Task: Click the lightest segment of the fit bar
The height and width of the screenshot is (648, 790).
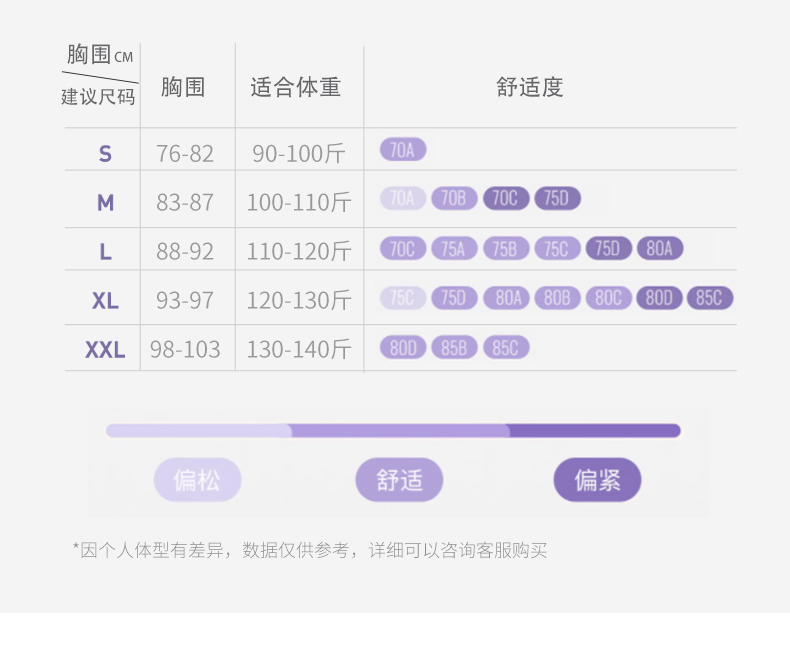Action: [198, 431]
